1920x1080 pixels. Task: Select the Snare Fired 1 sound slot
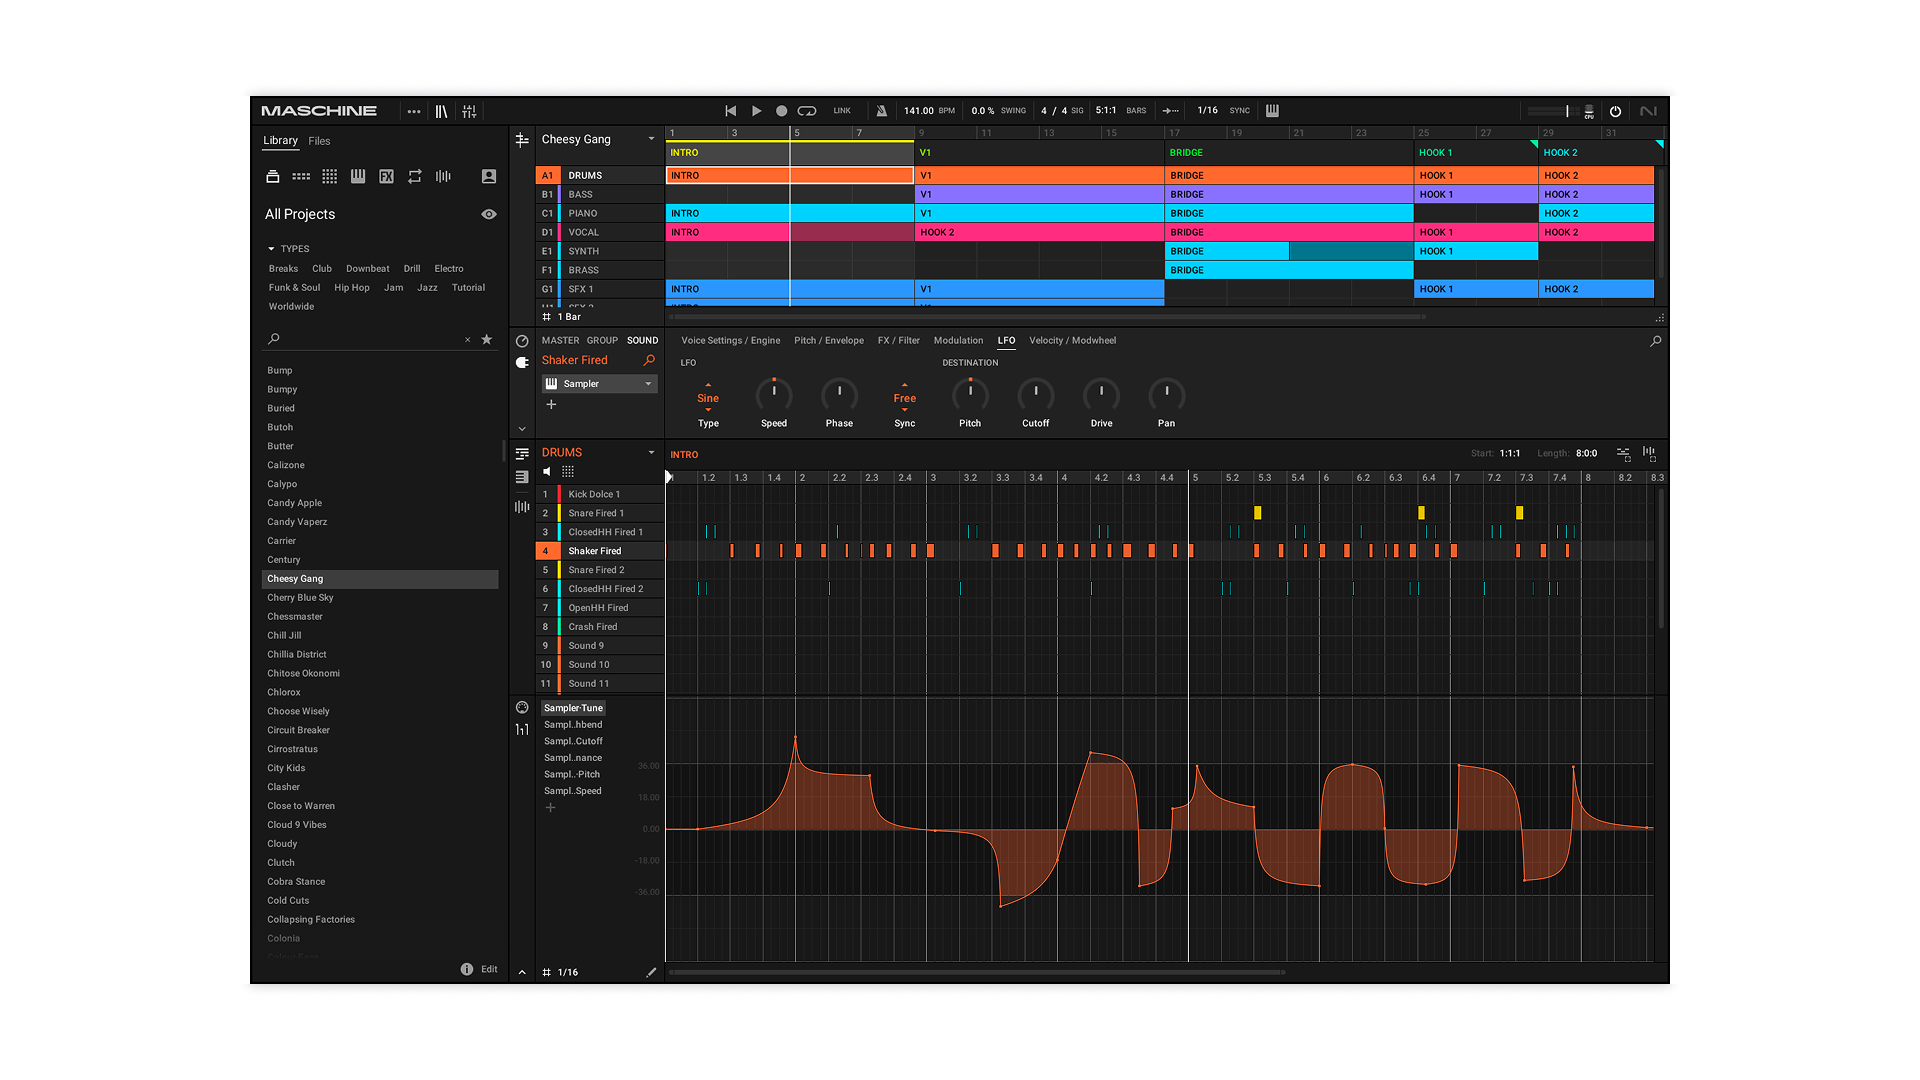click(596, 513)
